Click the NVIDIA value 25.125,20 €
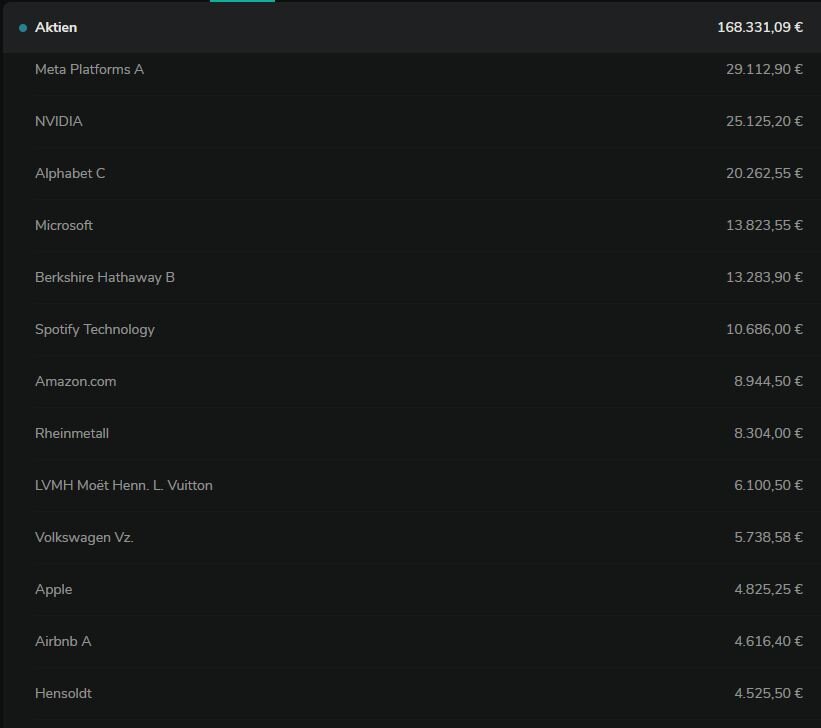821x728 pixels. point(764,122)
